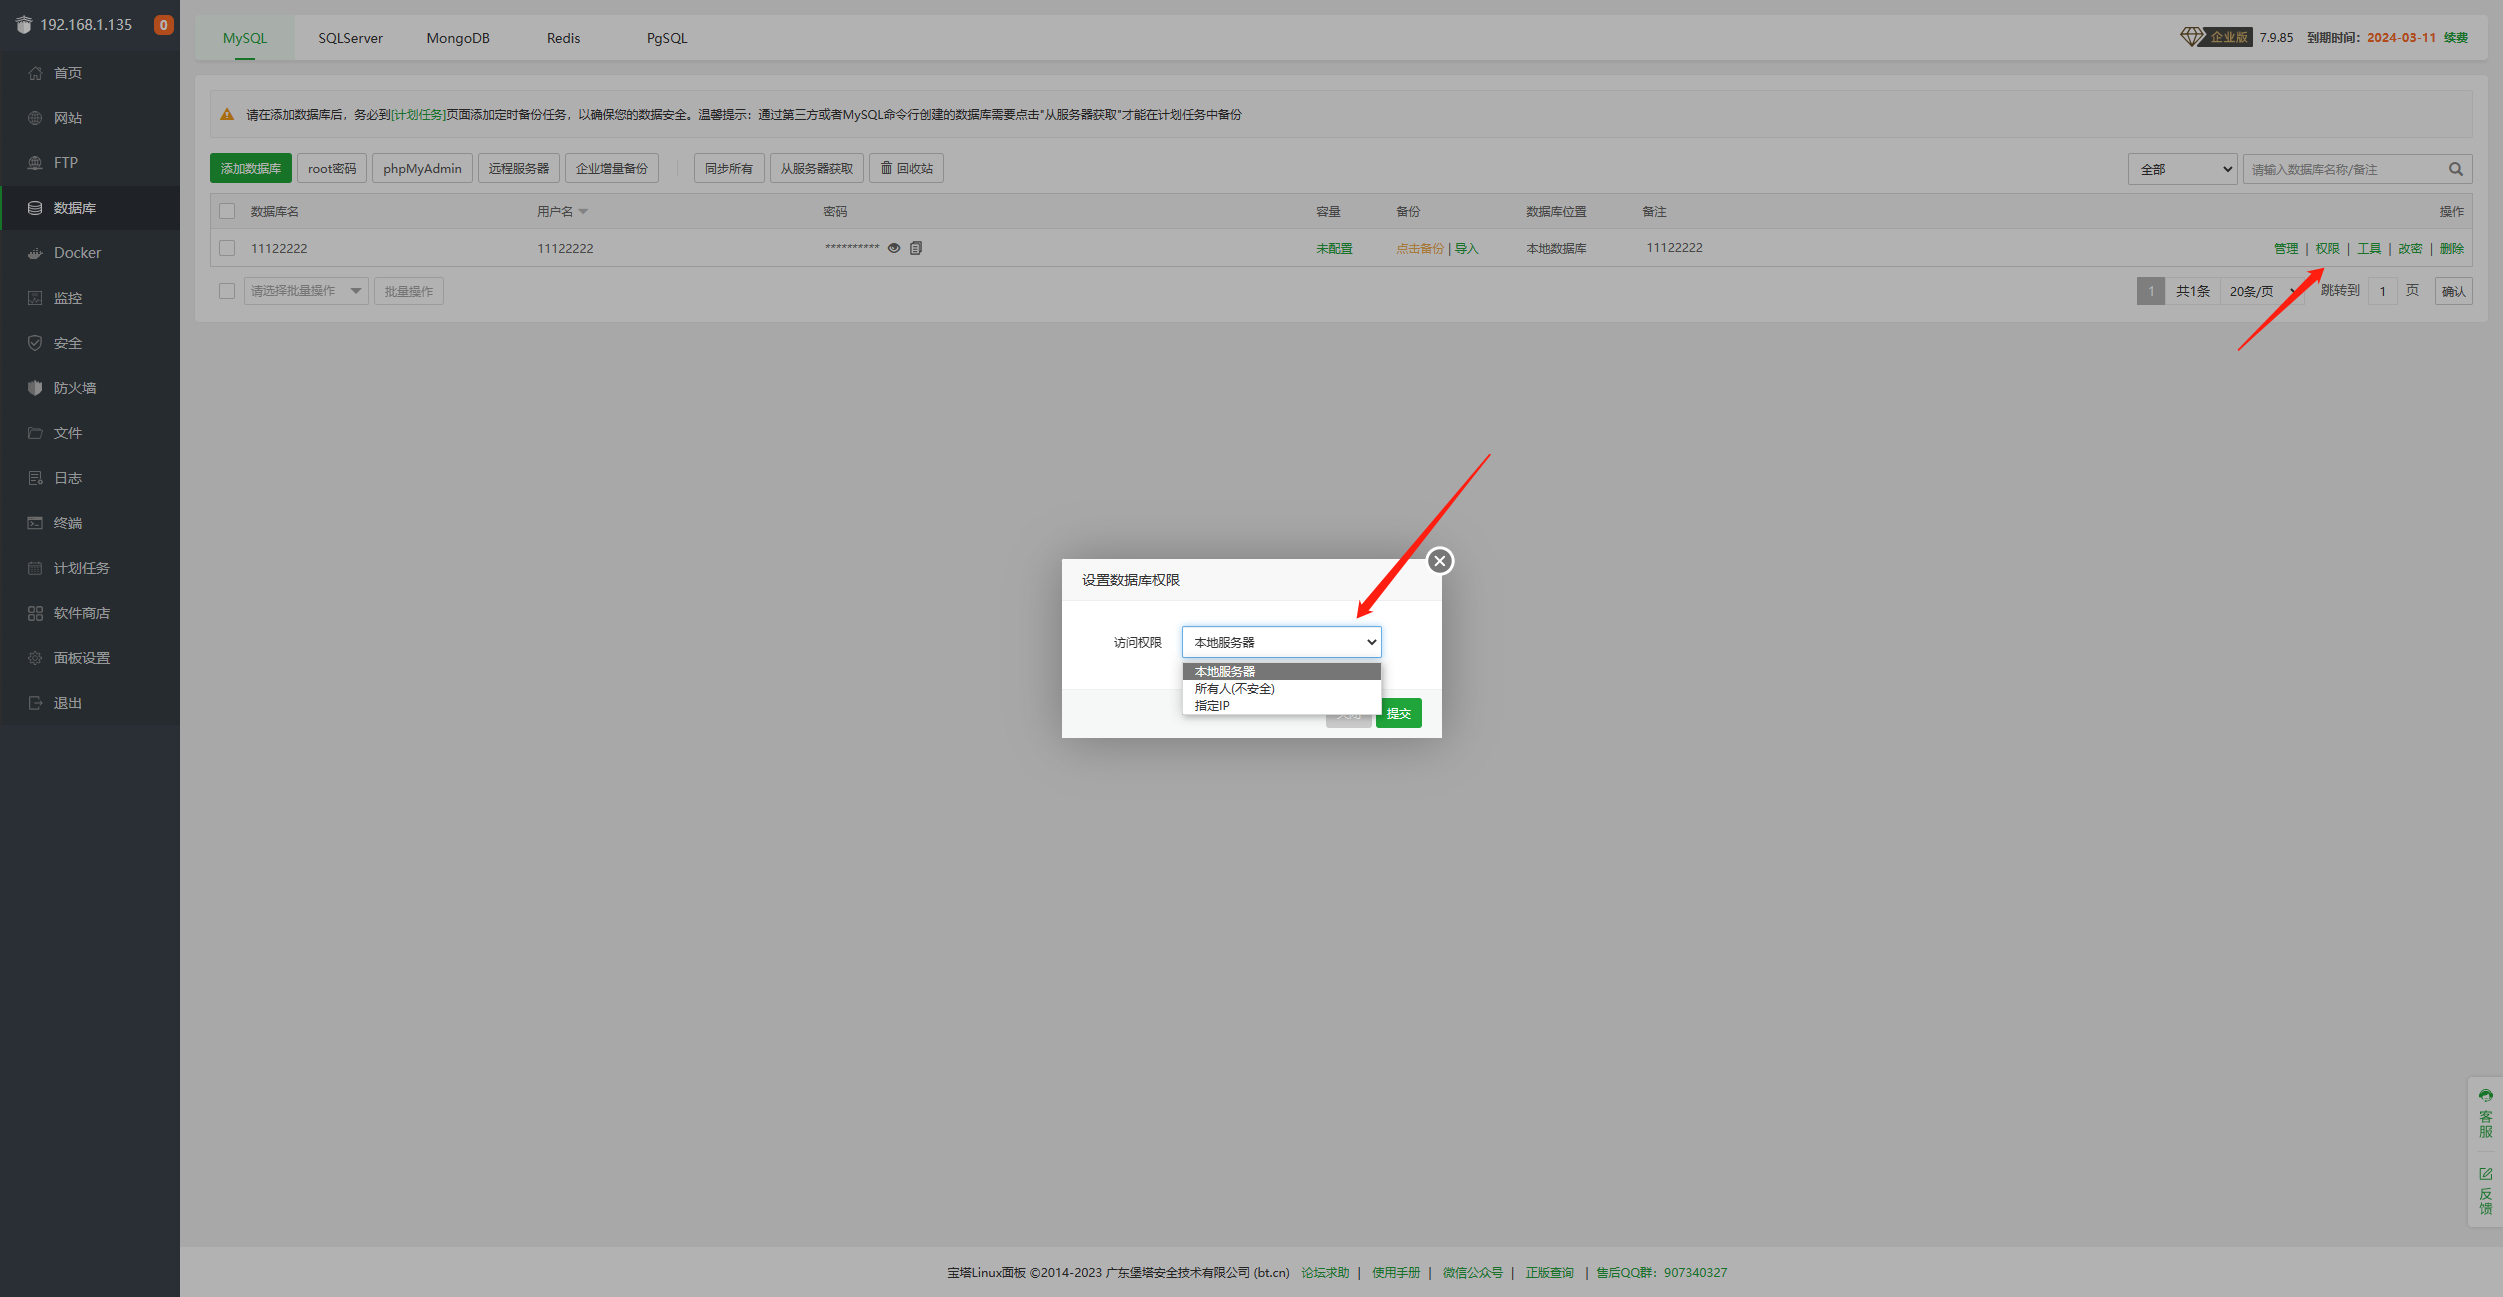Click the 批量操作 button

pyautogui.click(x=409, y=291)
